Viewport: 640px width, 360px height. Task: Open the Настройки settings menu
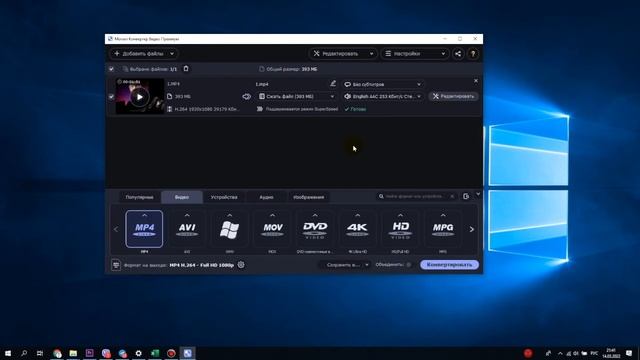click(x=415, y=53)
